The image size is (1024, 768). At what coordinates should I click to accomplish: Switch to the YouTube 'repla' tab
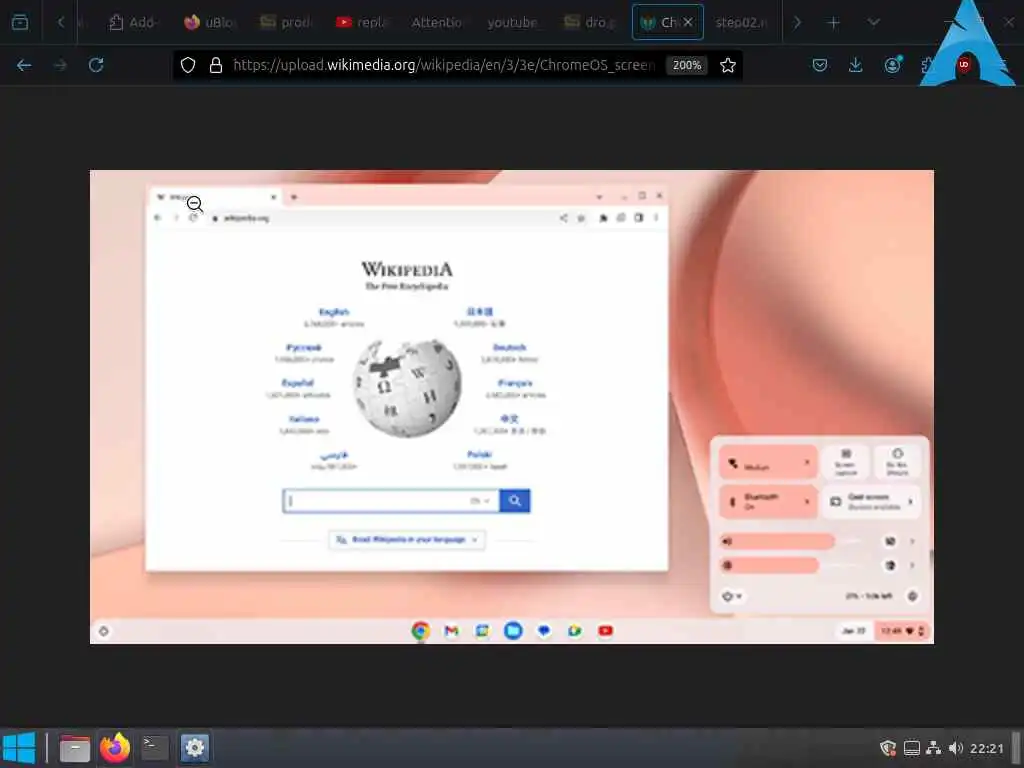[x=362, y=22]
